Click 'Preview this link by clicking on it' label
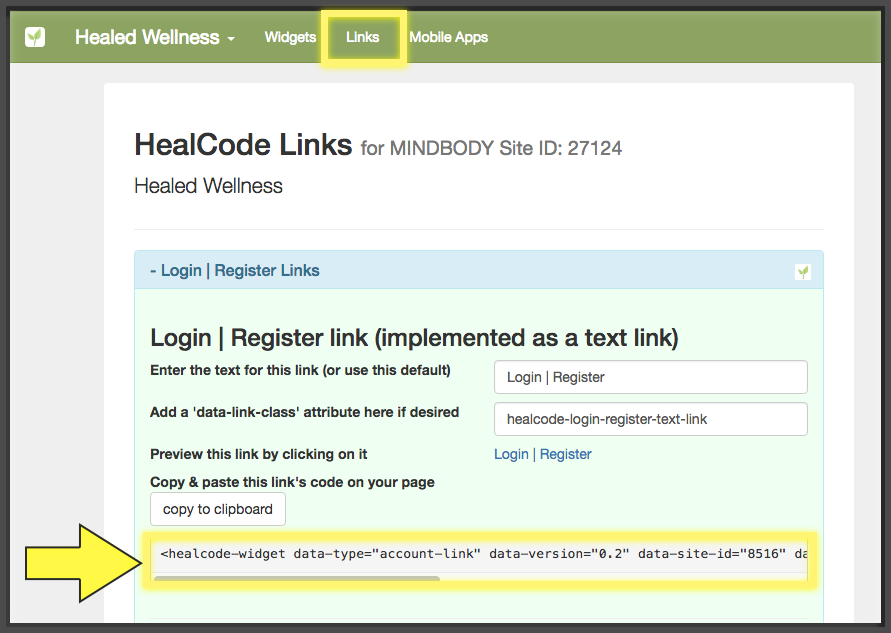 [259, 455]
